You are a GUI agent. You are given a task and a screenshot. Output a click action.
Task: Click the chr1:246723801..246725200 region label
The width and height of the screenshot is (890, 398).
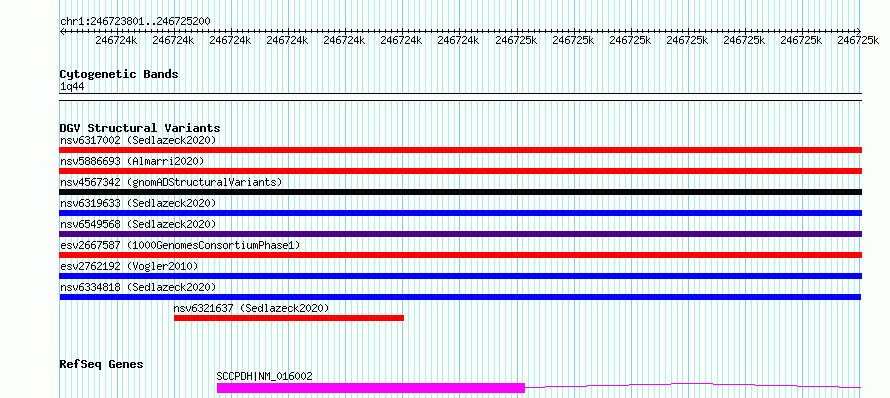pyautogui.click(x=135, y=22)
